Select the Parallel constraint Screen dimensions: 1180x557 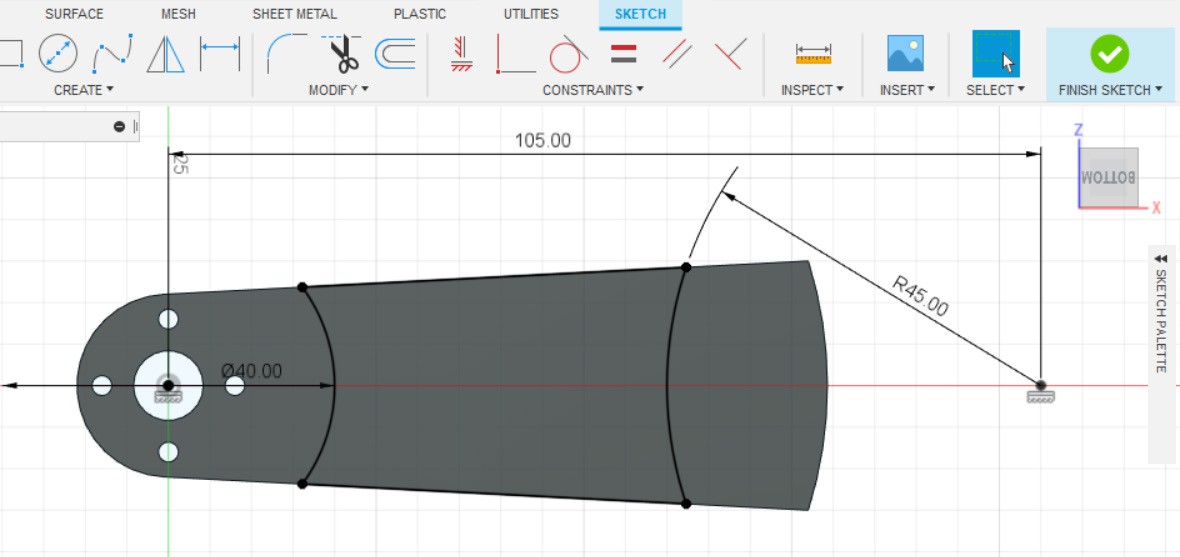click(x=678, y=53)
